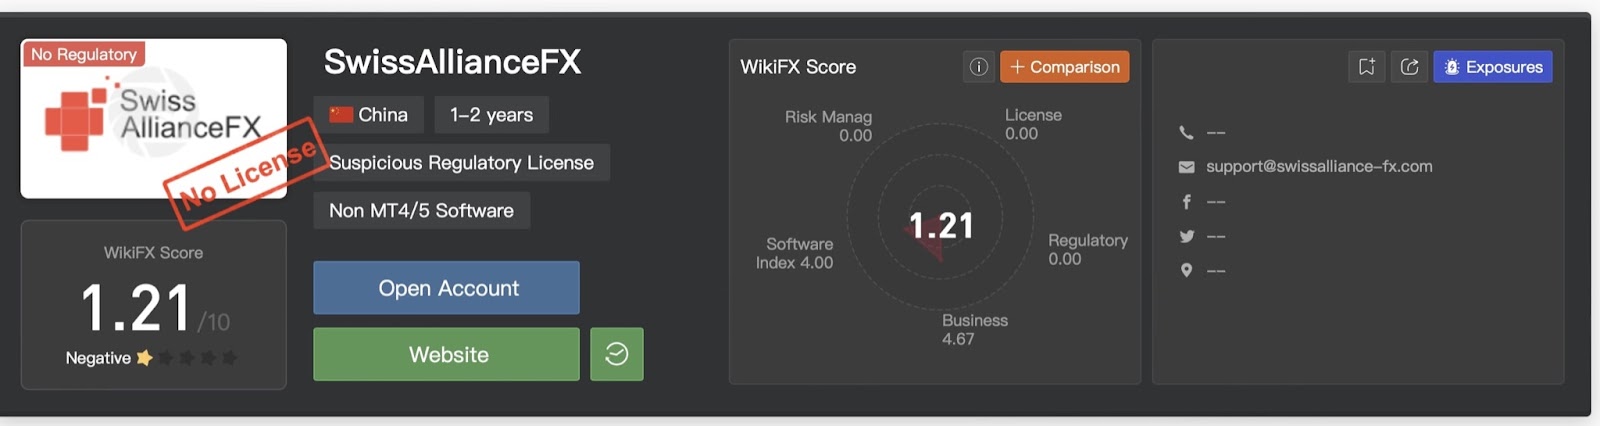The height and width of the screenshot is (426, 1600).
Task: Click the email envelope icon
Action: click(1186, 167)
